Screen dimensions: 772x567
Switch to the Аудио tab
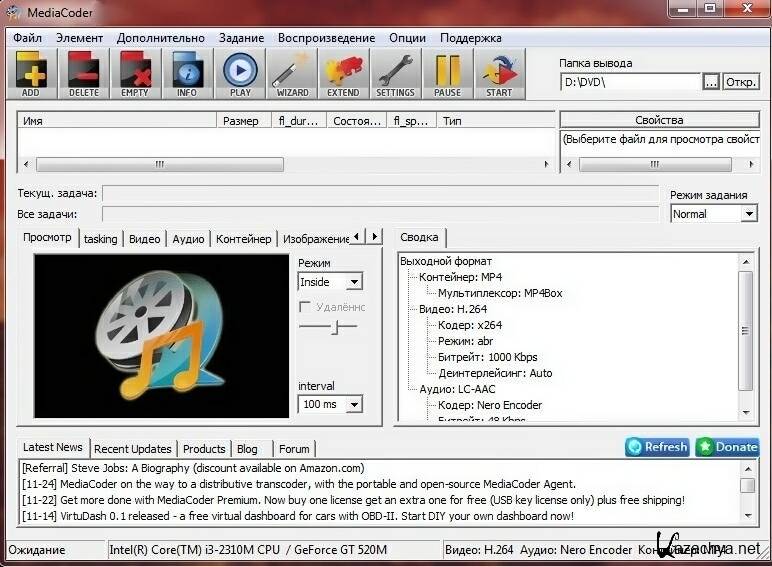click(188, 239)
